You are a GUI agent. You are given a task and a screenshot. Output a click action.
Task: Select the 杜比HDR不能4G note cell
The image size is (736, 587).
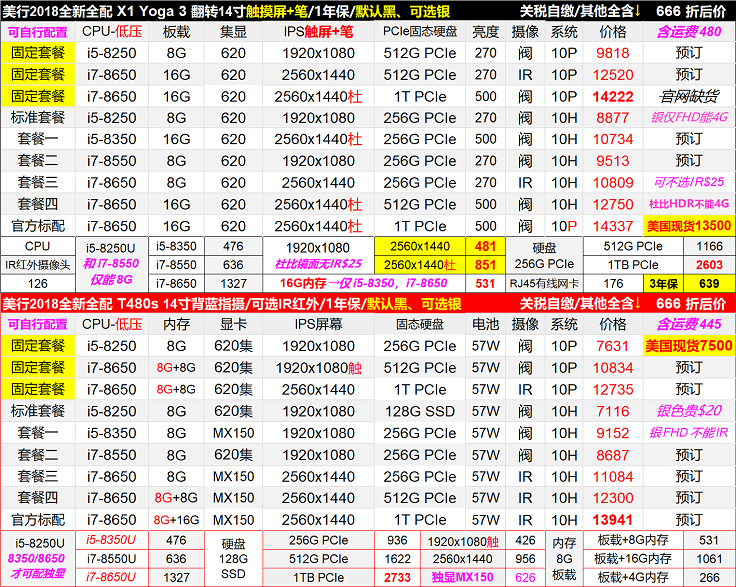pyautogui.click(x=689, y=204)
